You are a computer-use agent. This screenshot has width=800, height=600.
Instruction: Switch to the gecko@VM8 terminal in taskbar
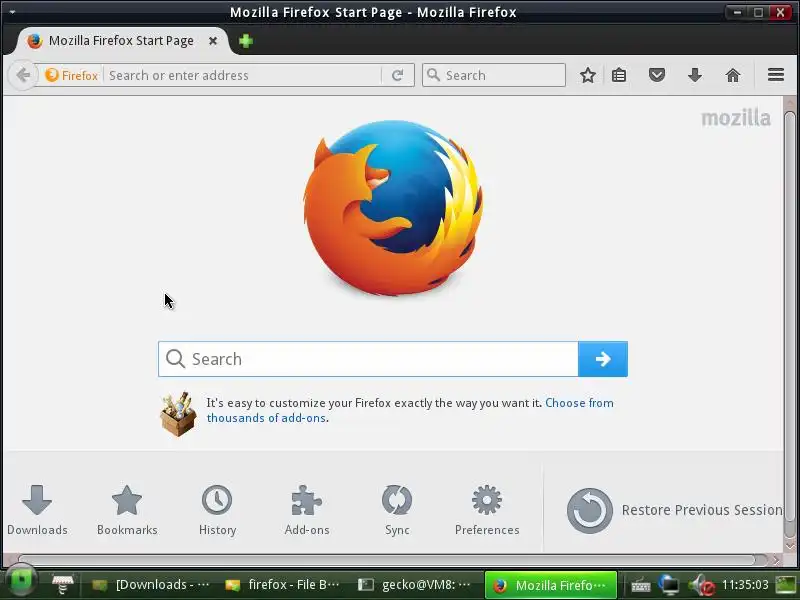tap(414, 585)
